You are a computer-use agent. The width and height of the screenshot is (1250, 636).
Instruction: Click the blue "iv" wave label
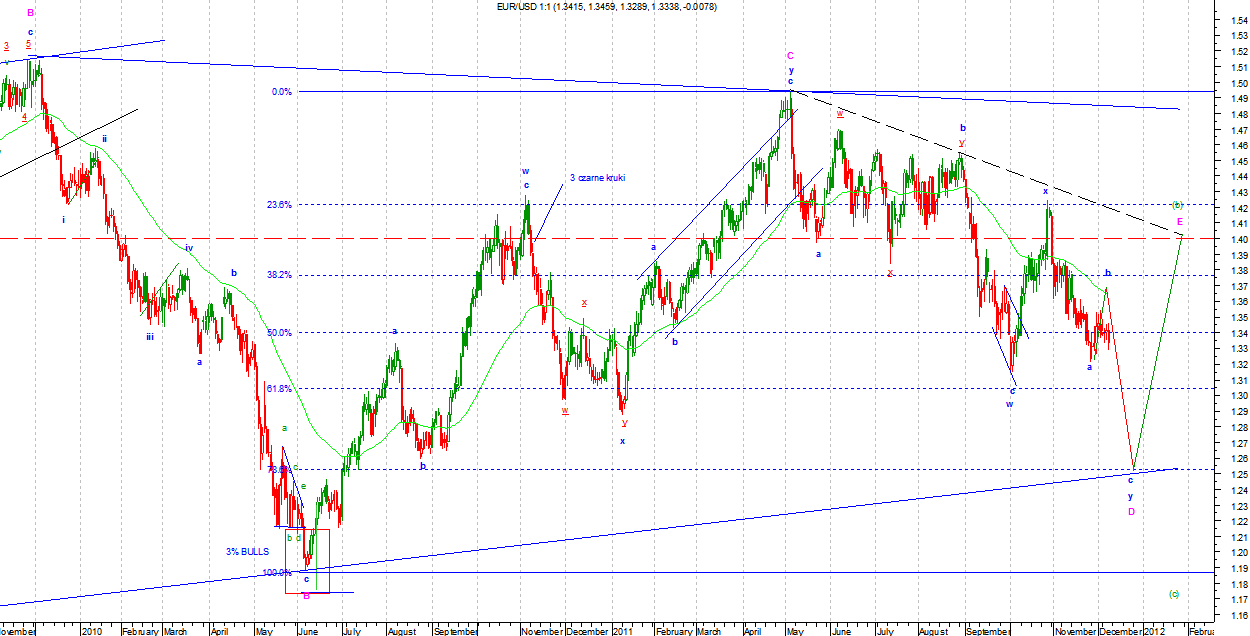click(188, 247)
